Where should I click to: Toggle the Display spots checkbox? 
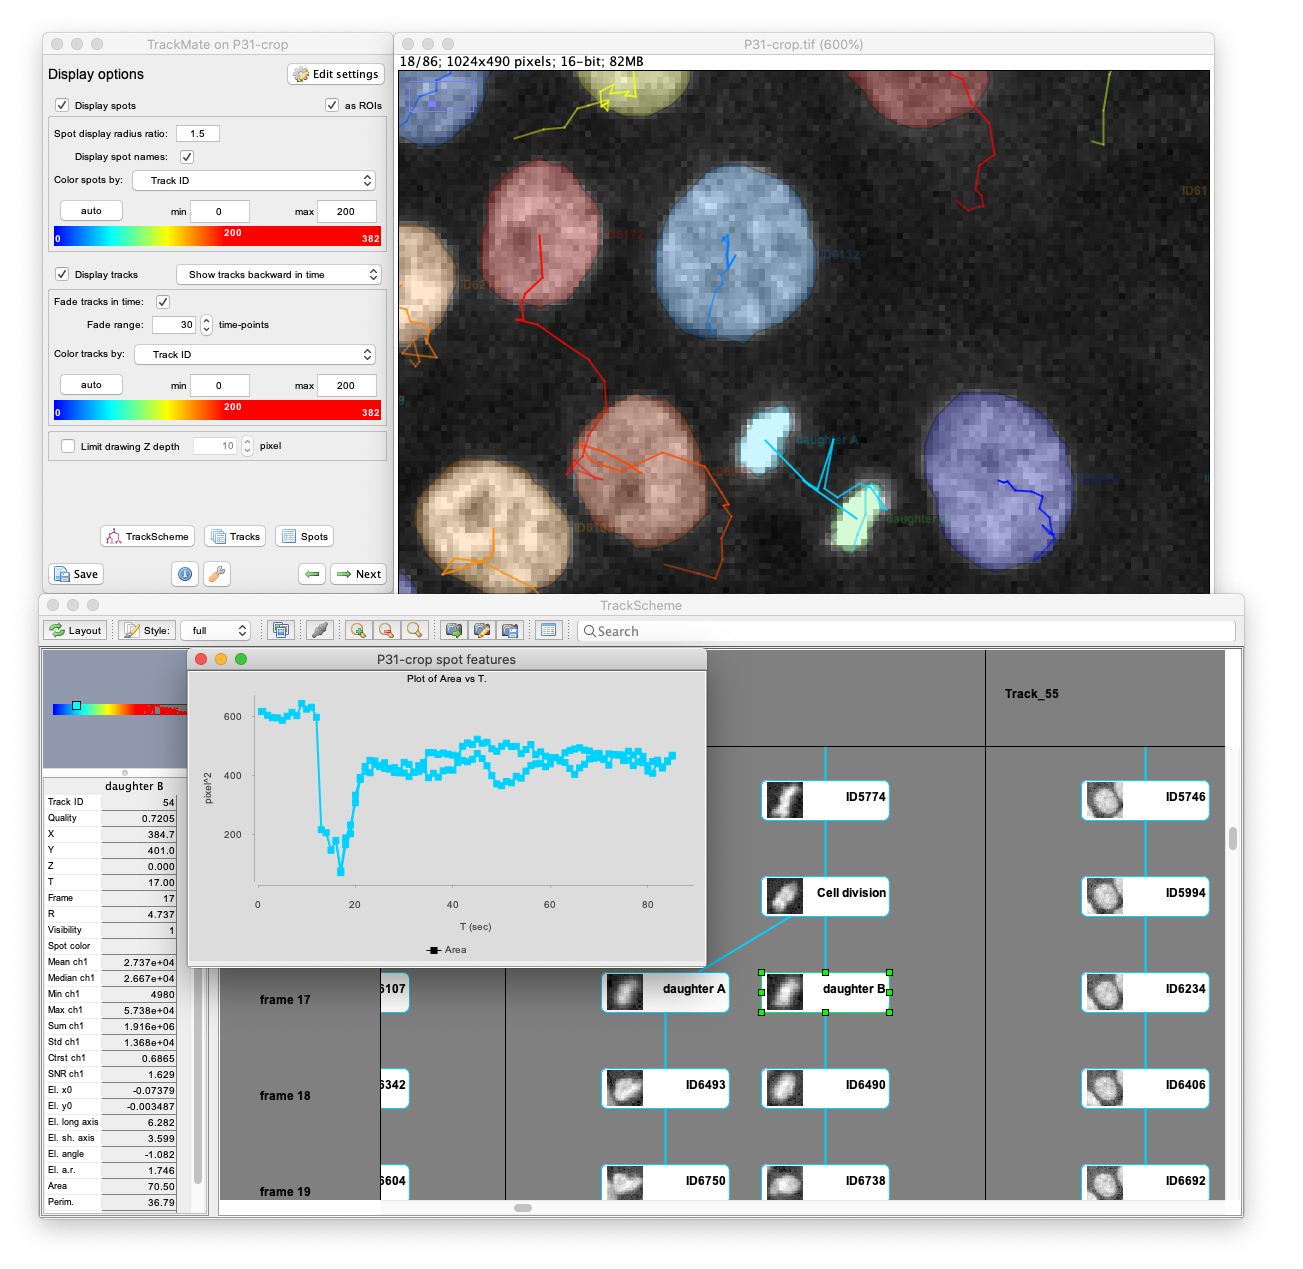[61, 105]
